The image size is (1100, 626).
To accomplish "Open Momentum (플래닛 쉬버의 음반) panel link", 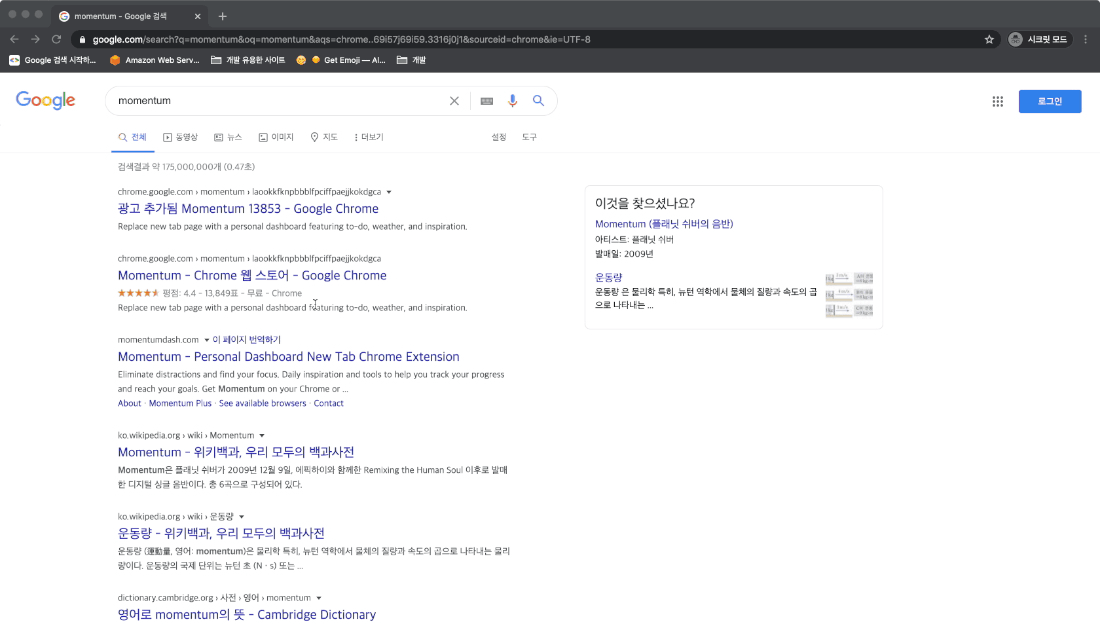I will pos(664,224).
